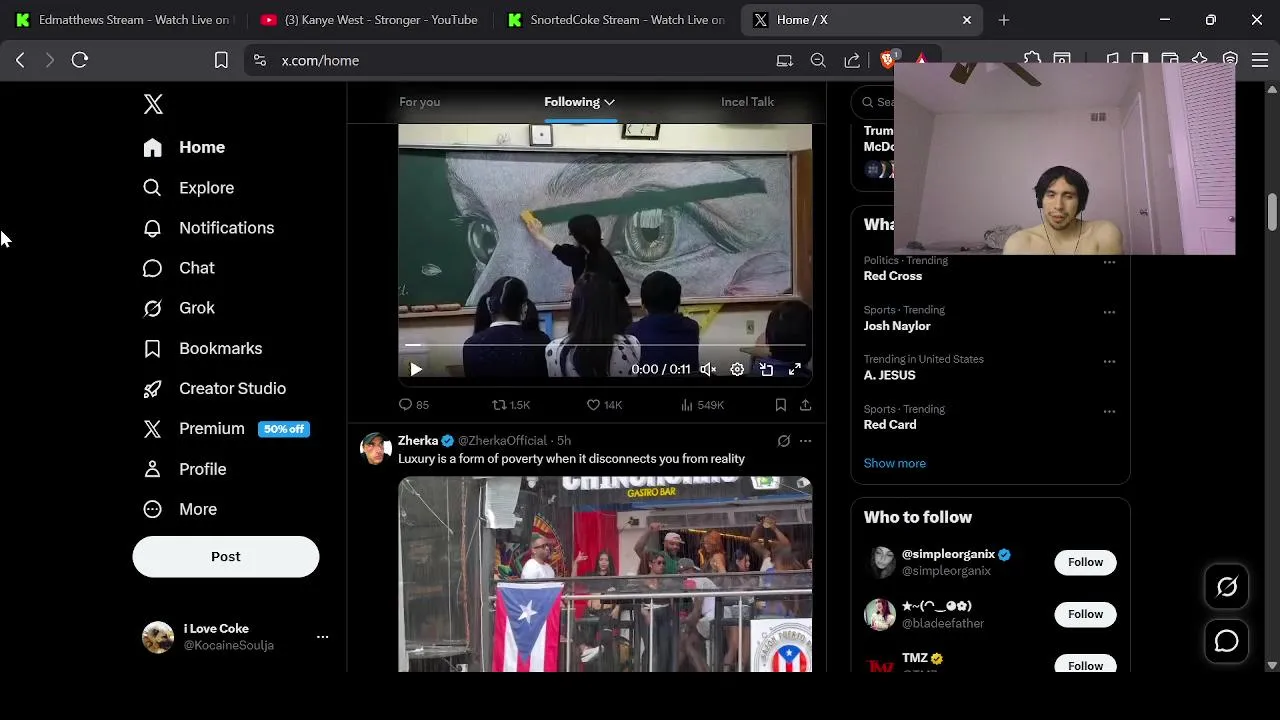Open the site settings icon in address bar

[260, 60]
